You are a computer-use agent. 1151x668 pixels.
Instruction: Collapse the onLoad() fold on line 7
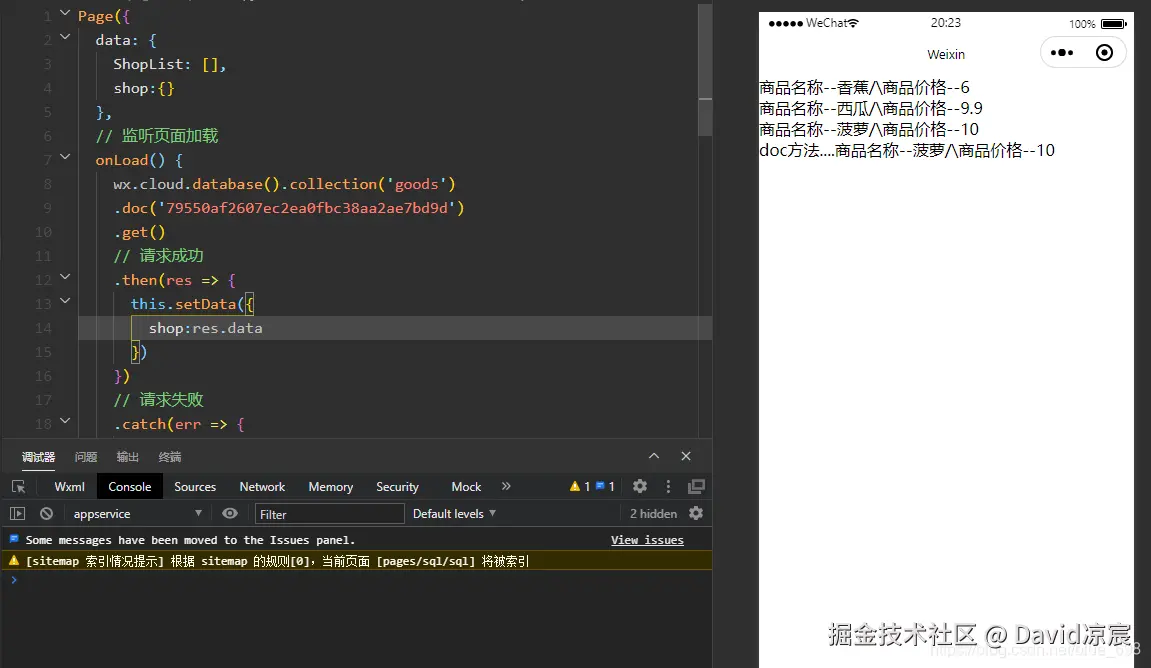(65, 156)
